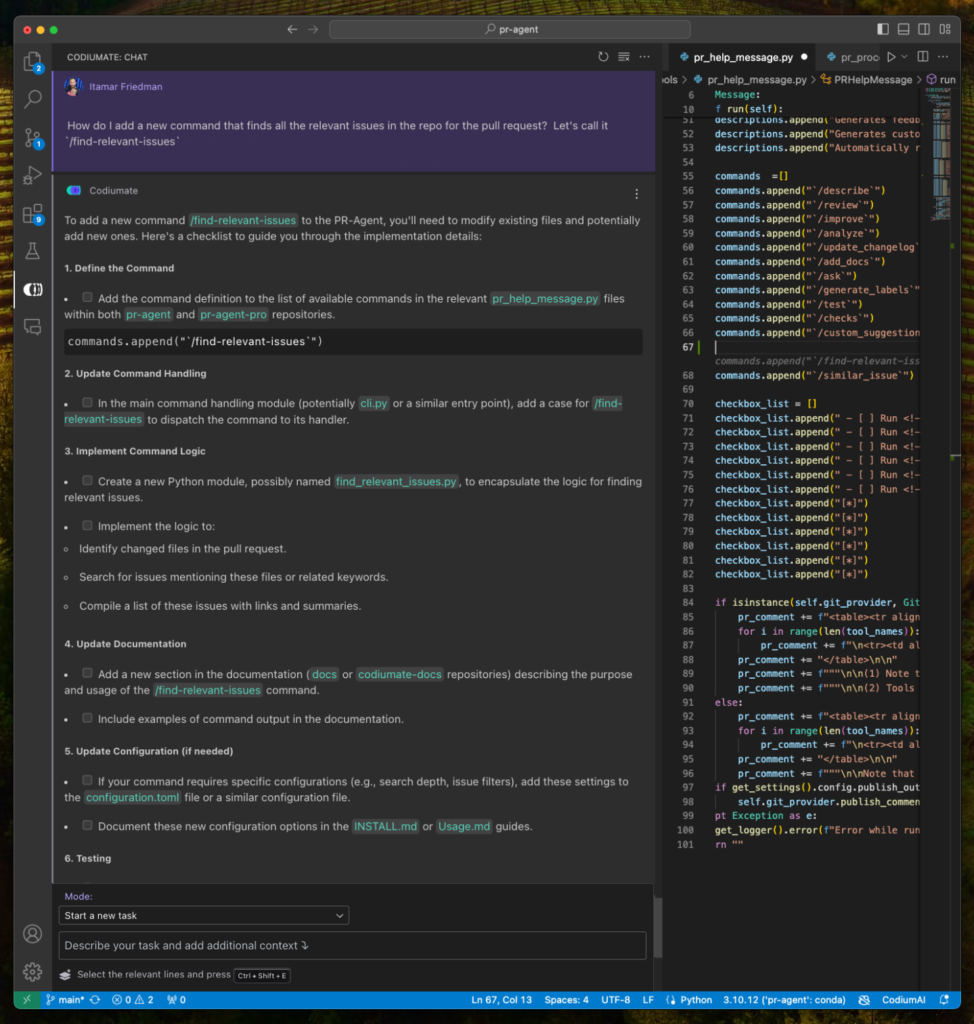Refresh the Codiumate chat
Viewport: 974px width, 1024px height.
click(x=603, y=57)
